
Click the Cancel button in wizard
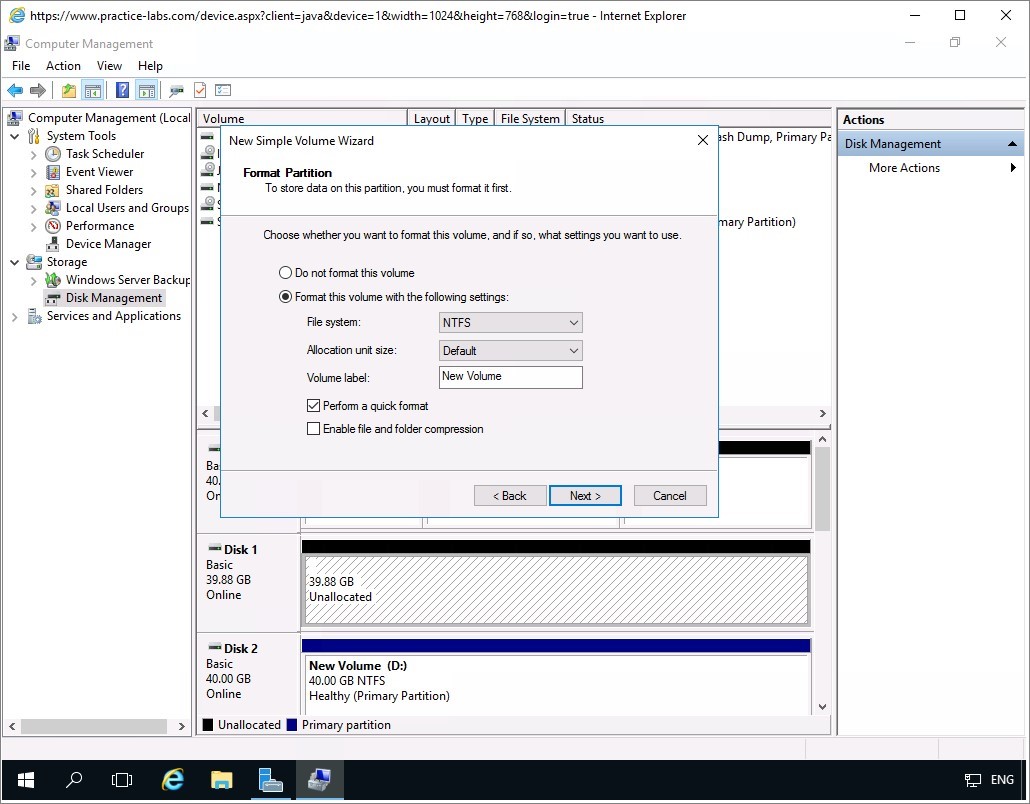669,496
